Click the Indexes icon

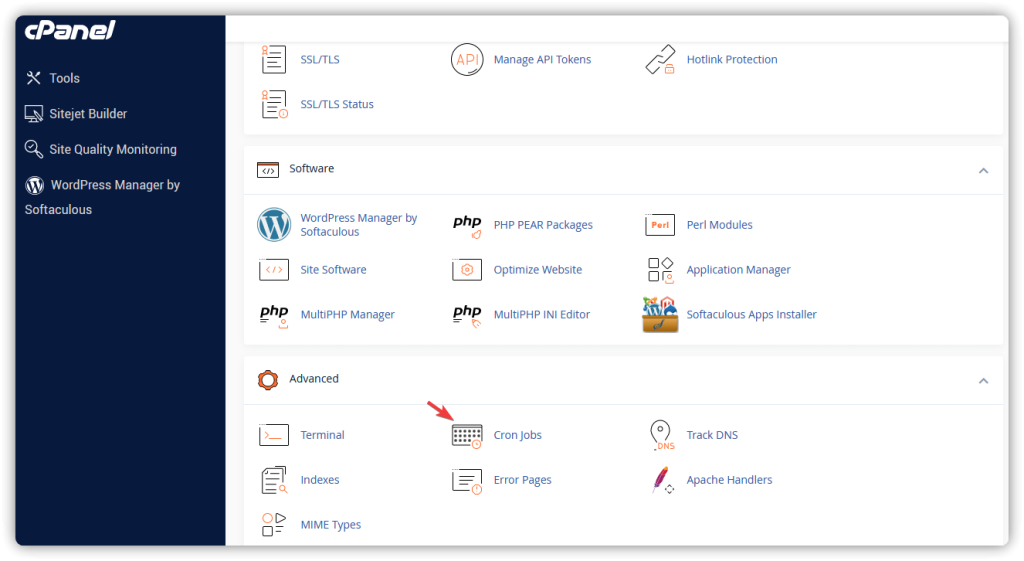point(274,481)
